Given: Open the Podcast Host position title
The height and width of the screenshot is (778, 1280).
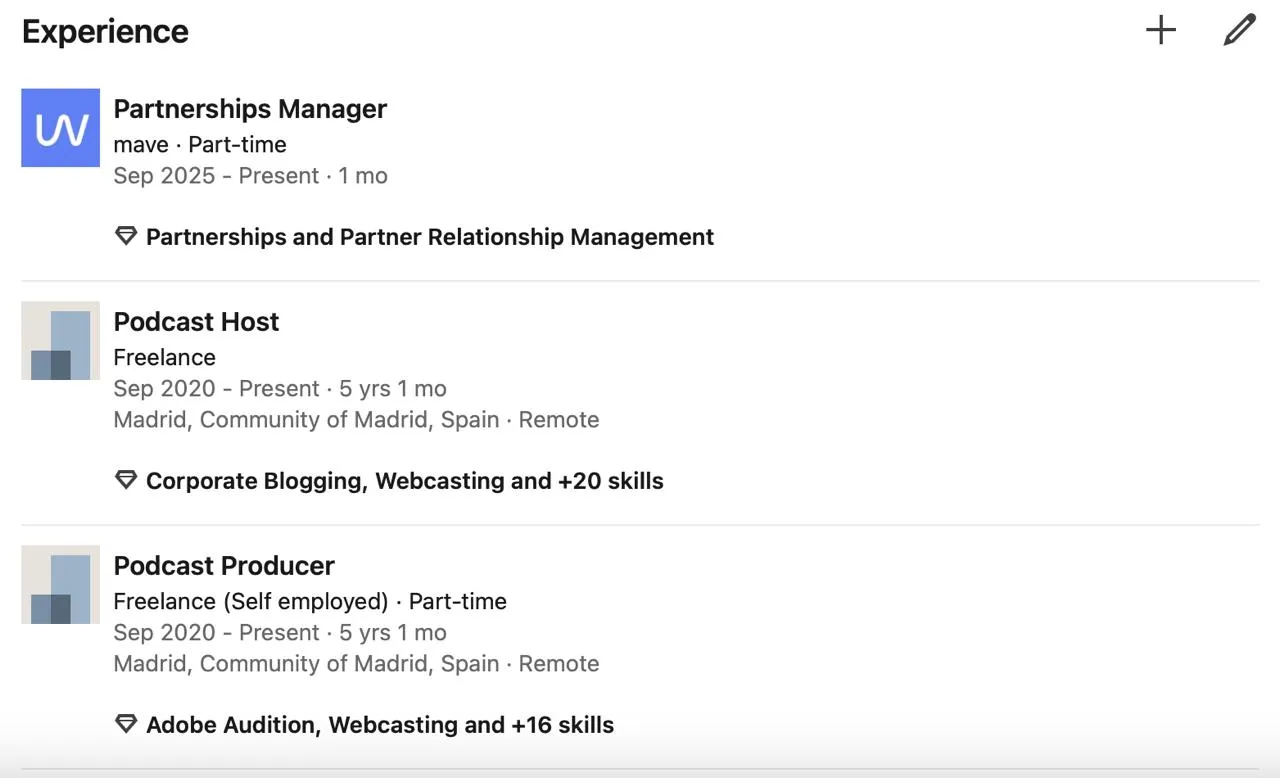Looking at the screenshot, I should point(196,322).
